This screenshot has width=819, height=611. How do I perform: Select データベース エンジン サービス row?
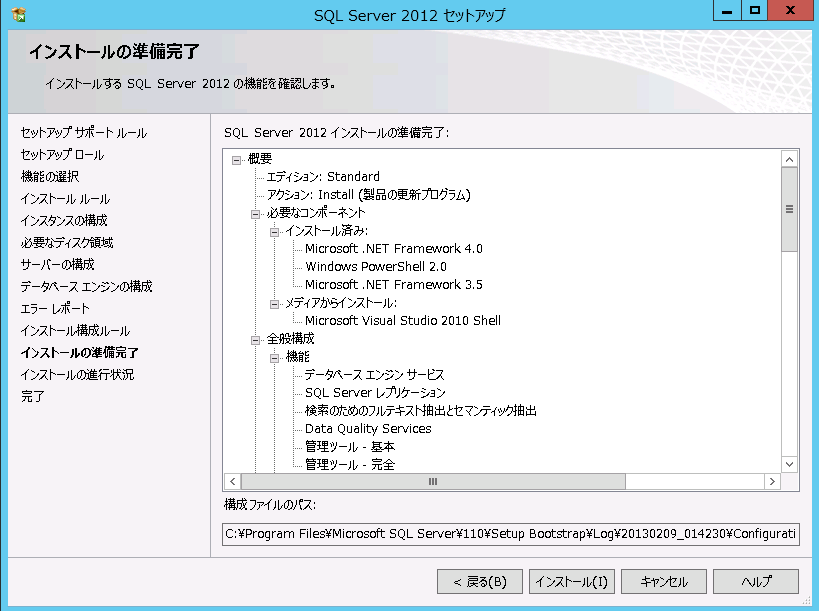point(375,375)
